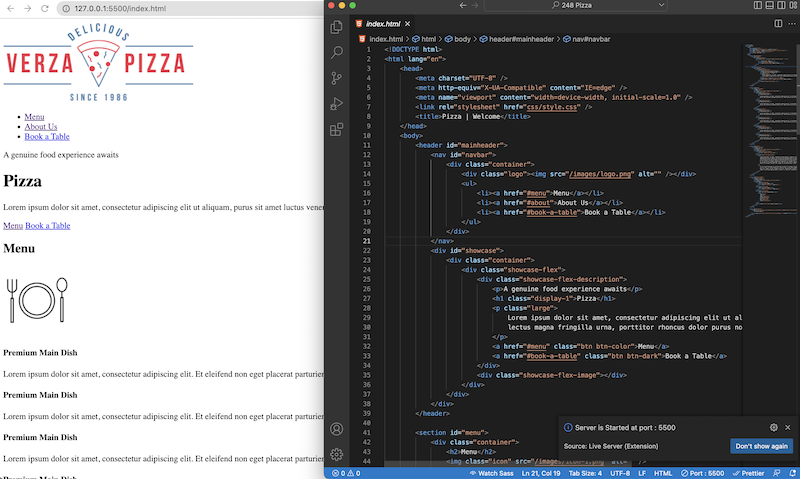Open the Extensions view
The width and height of the screenshot is (800, 479).
tap(337, 130)
